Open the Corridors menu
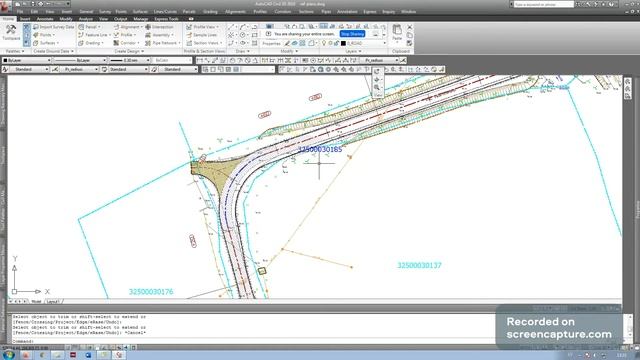Viewport: 640px width, 360px height. point(282,12)
